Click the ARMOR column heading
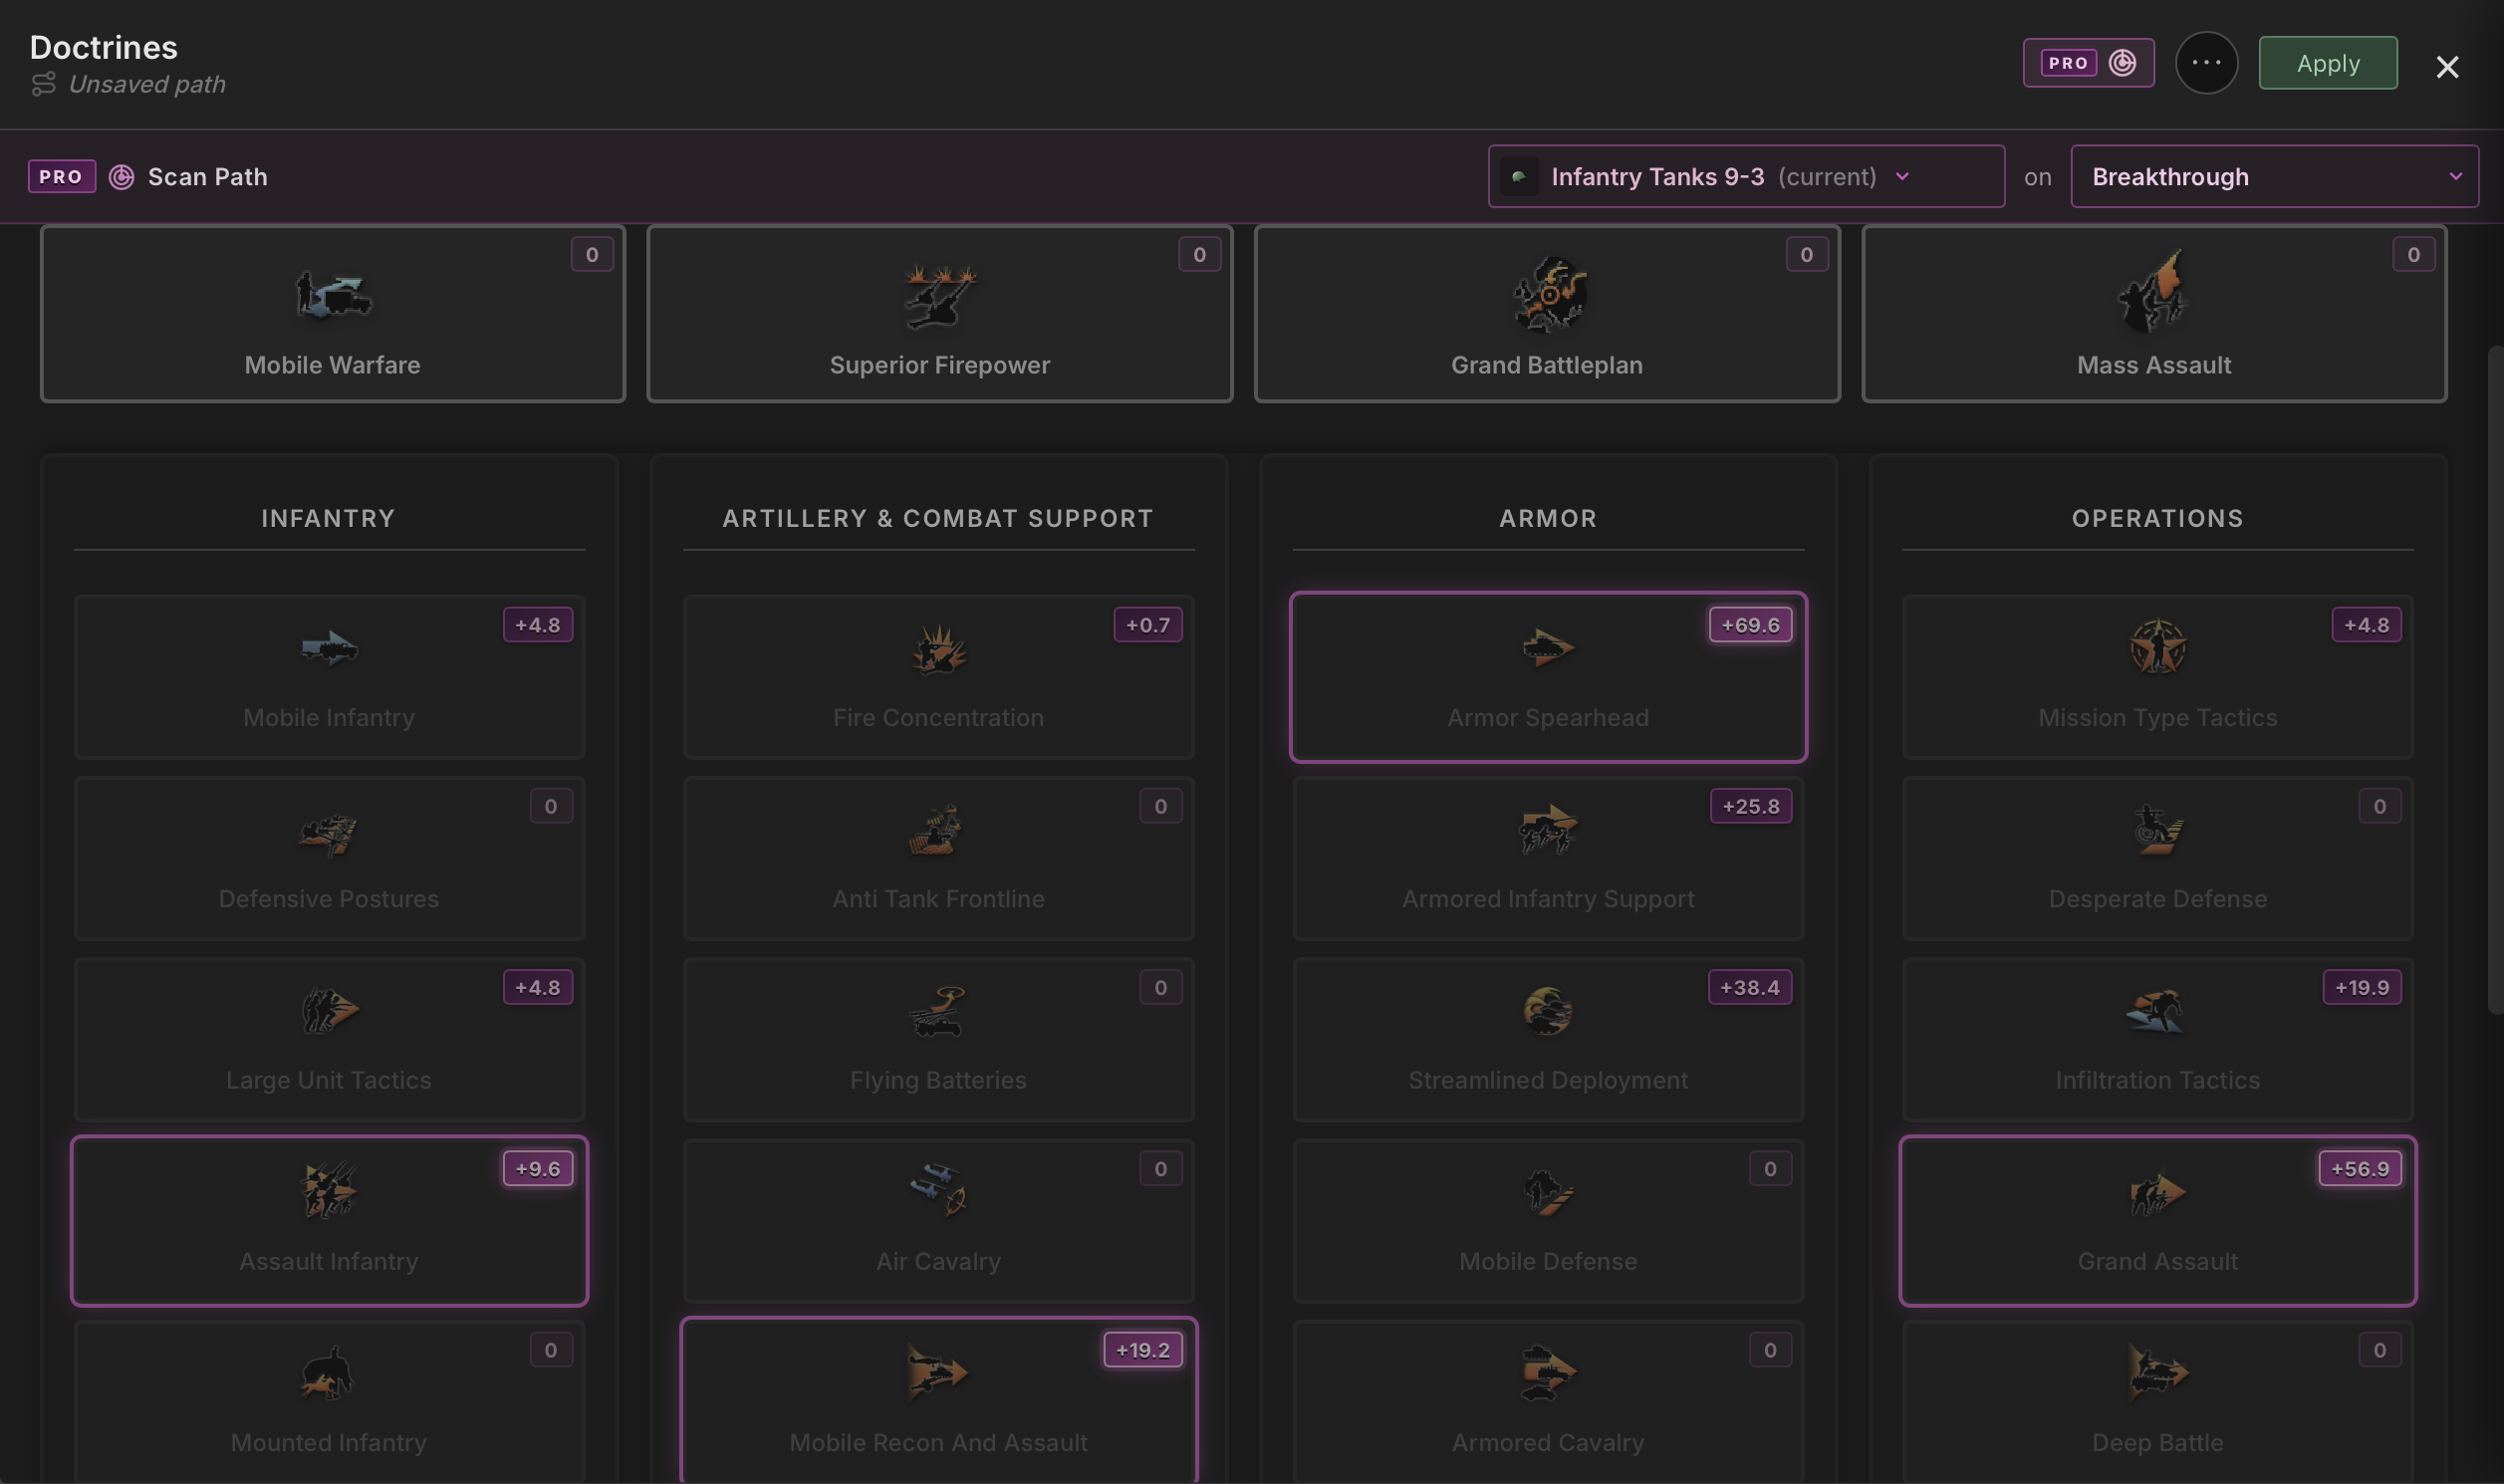This screenshot has height=1484, width=2504. click(x=1548, y=519)
